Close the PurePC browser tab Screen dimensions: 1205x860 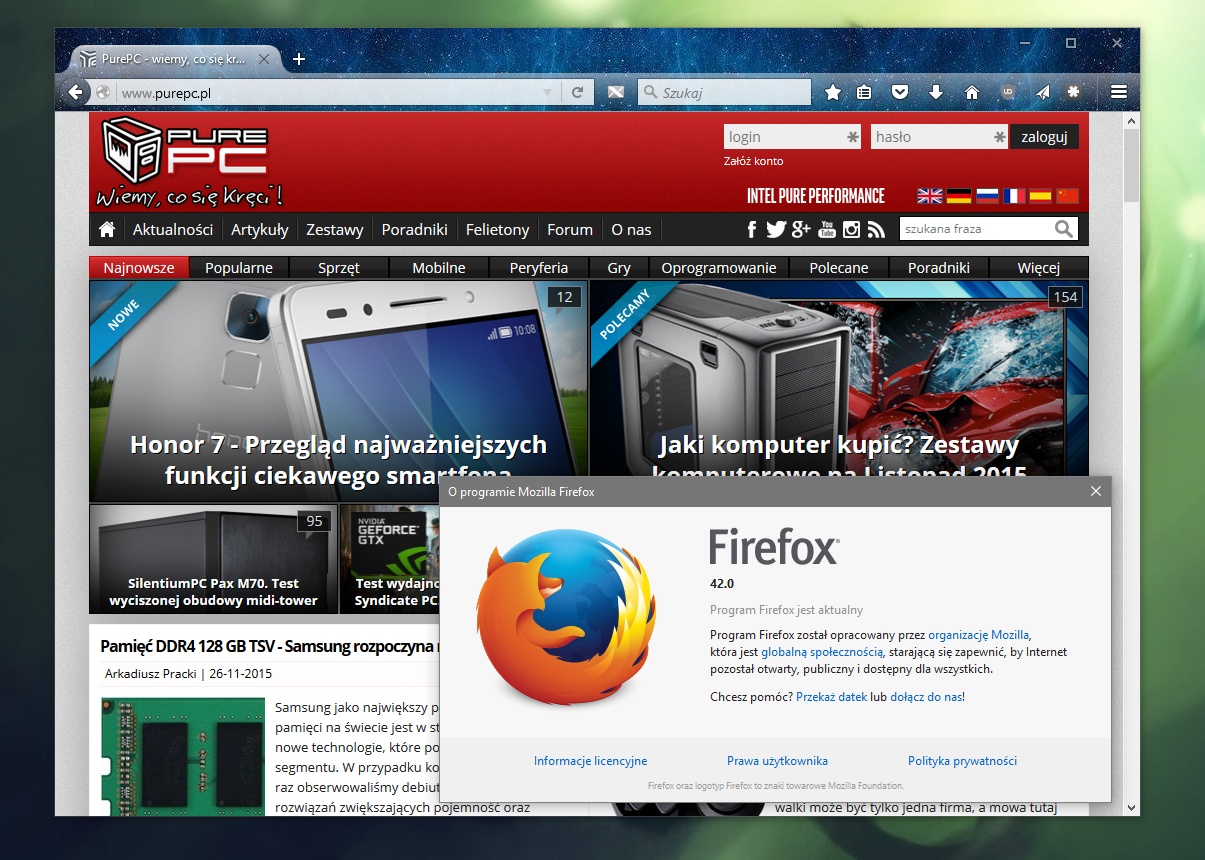coord(263,59)
